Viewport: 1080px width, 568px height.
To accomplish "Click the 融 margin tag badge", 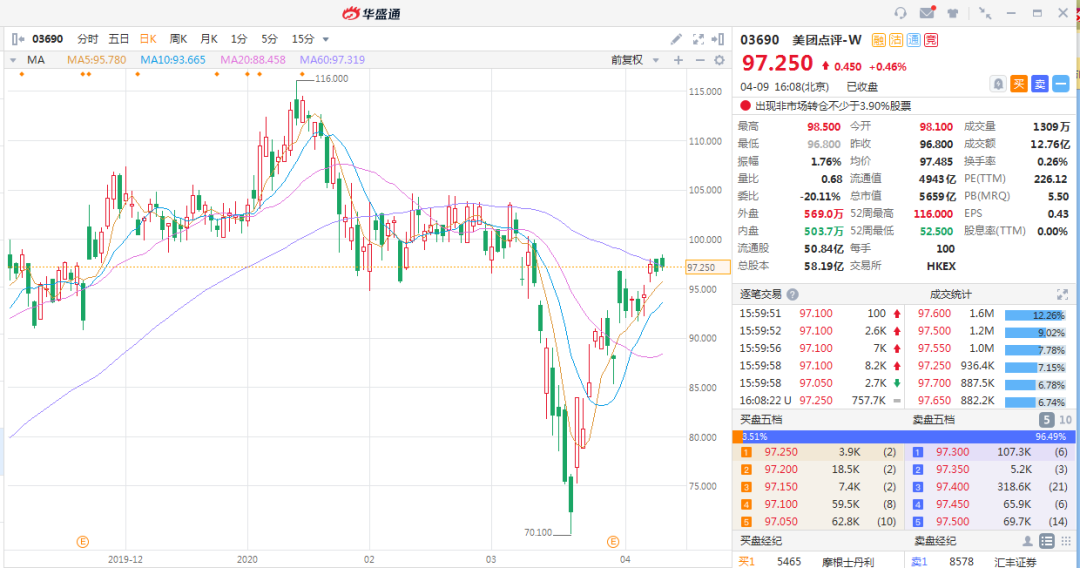I will pos(878,40).
